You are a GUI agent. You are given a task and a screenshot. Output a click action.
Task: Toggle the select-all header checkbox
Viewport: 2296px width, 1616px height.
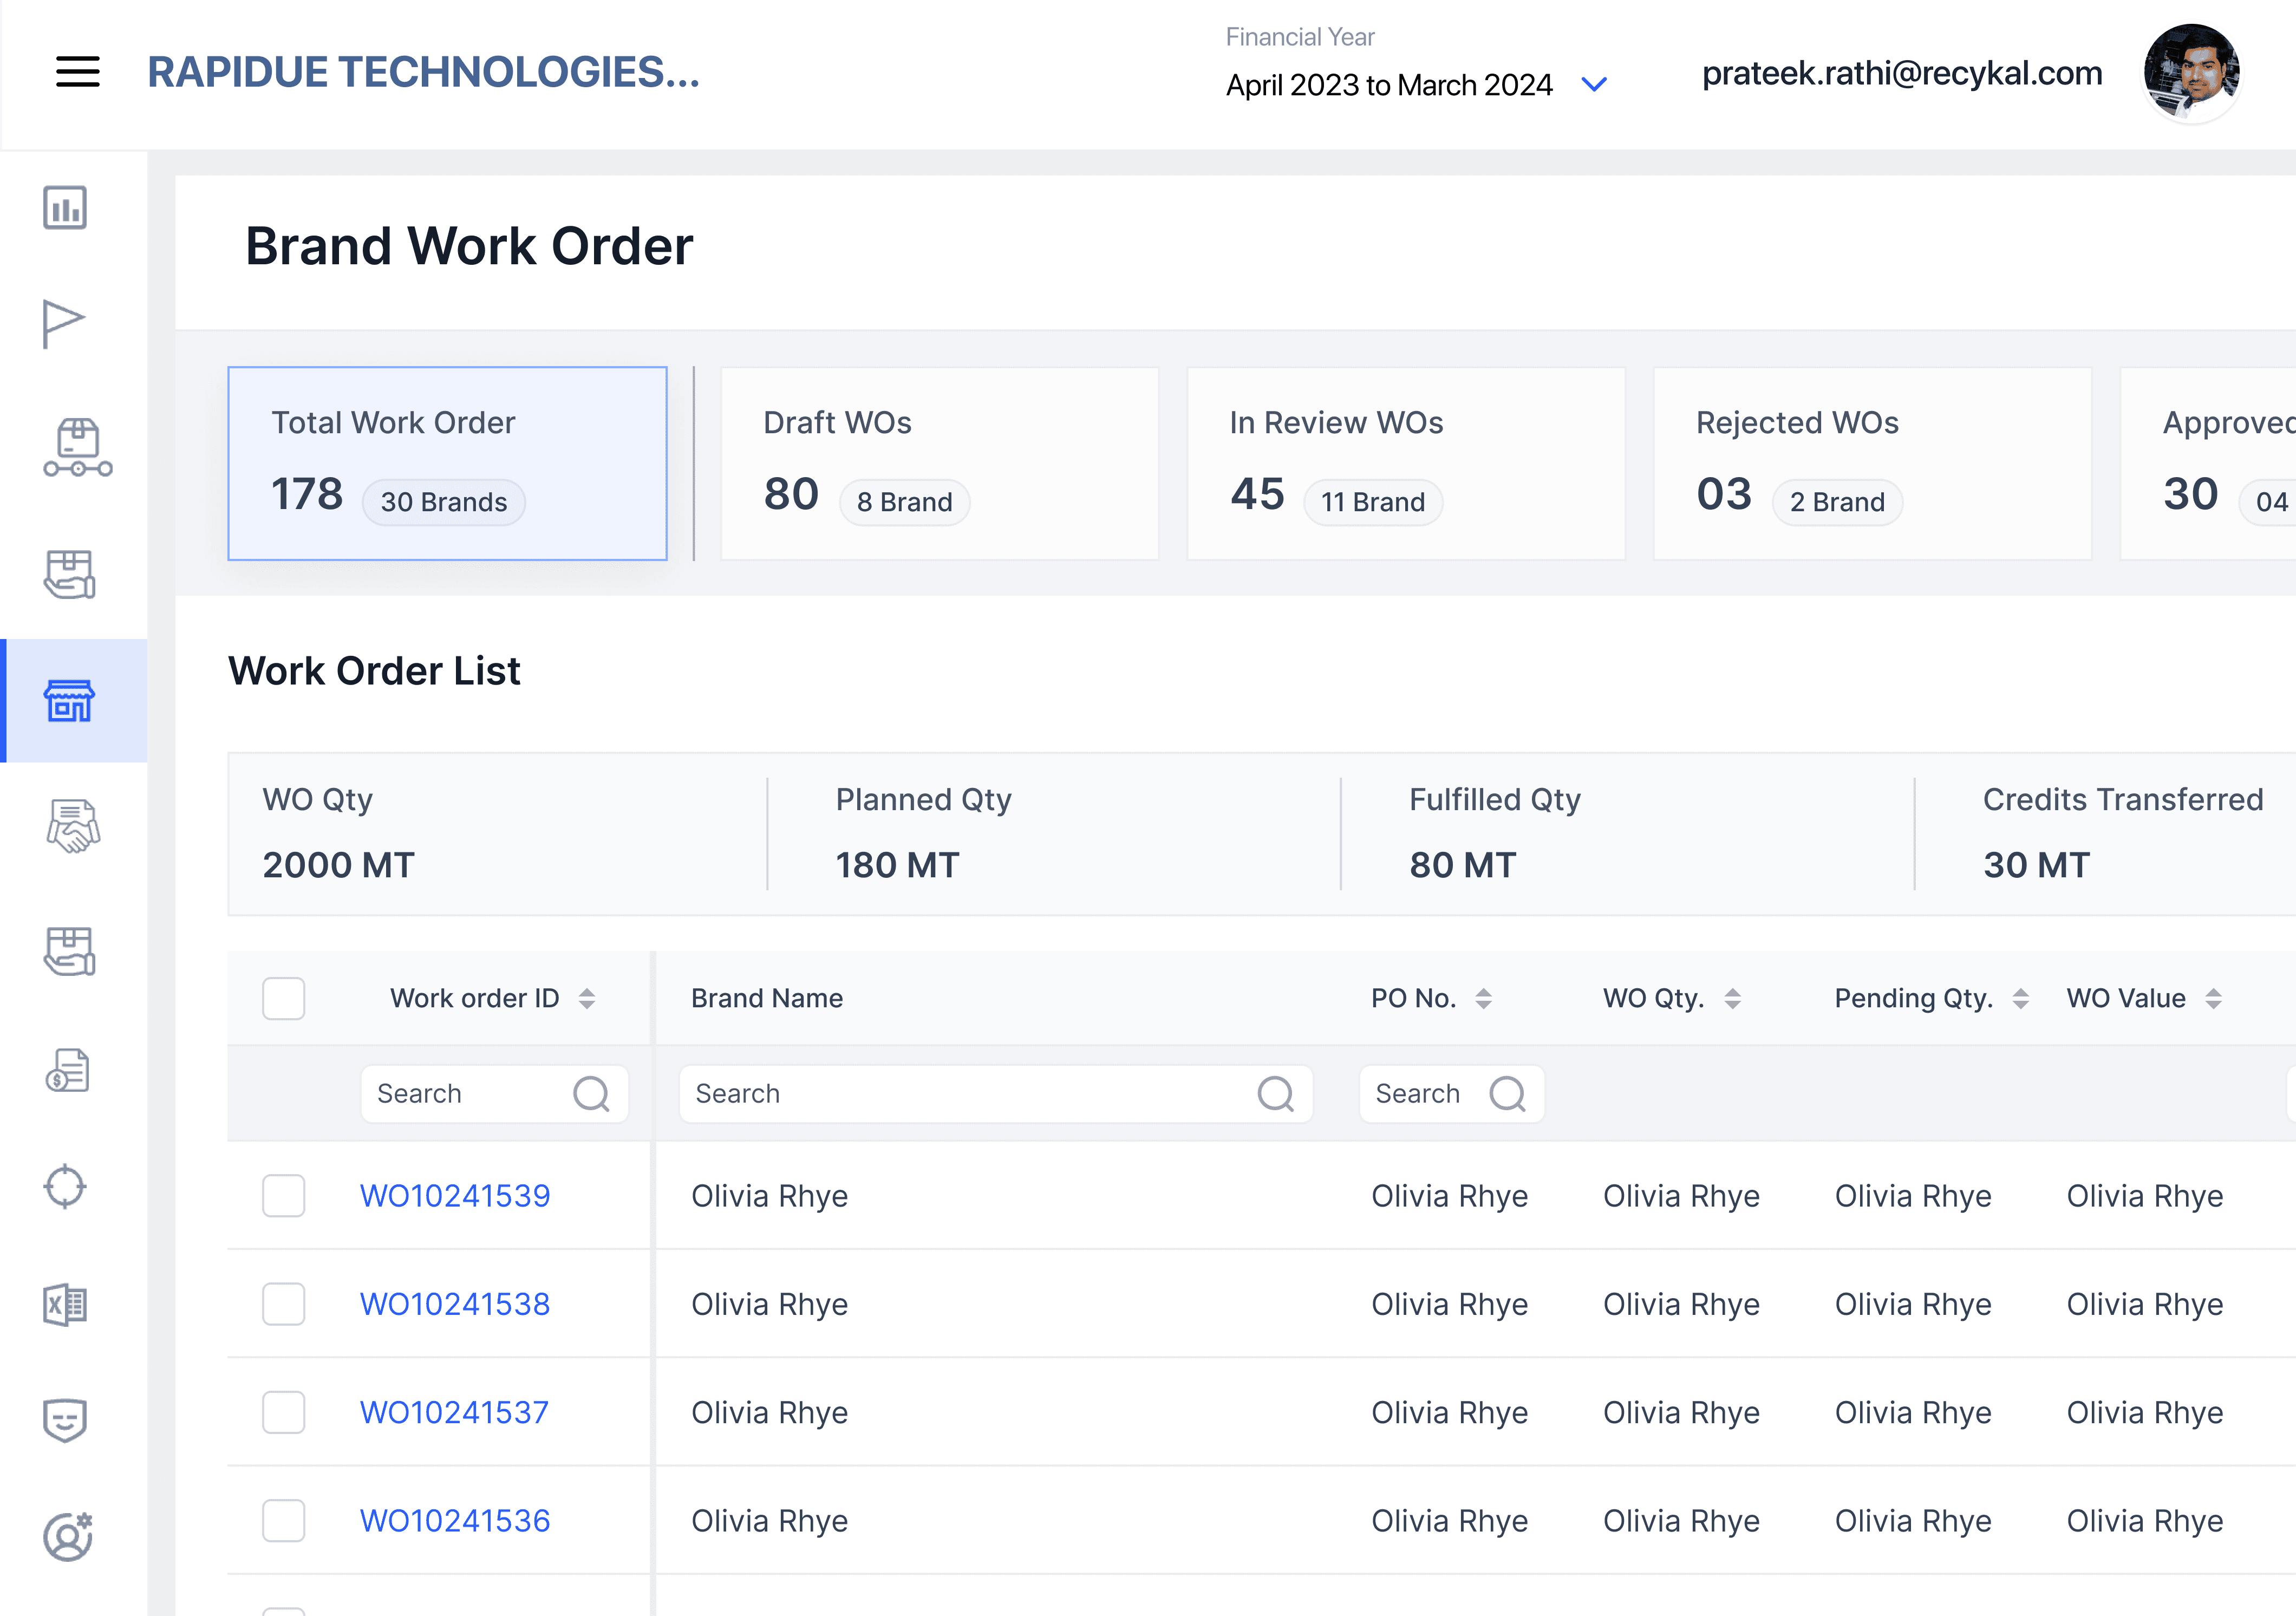coord(283,998)
